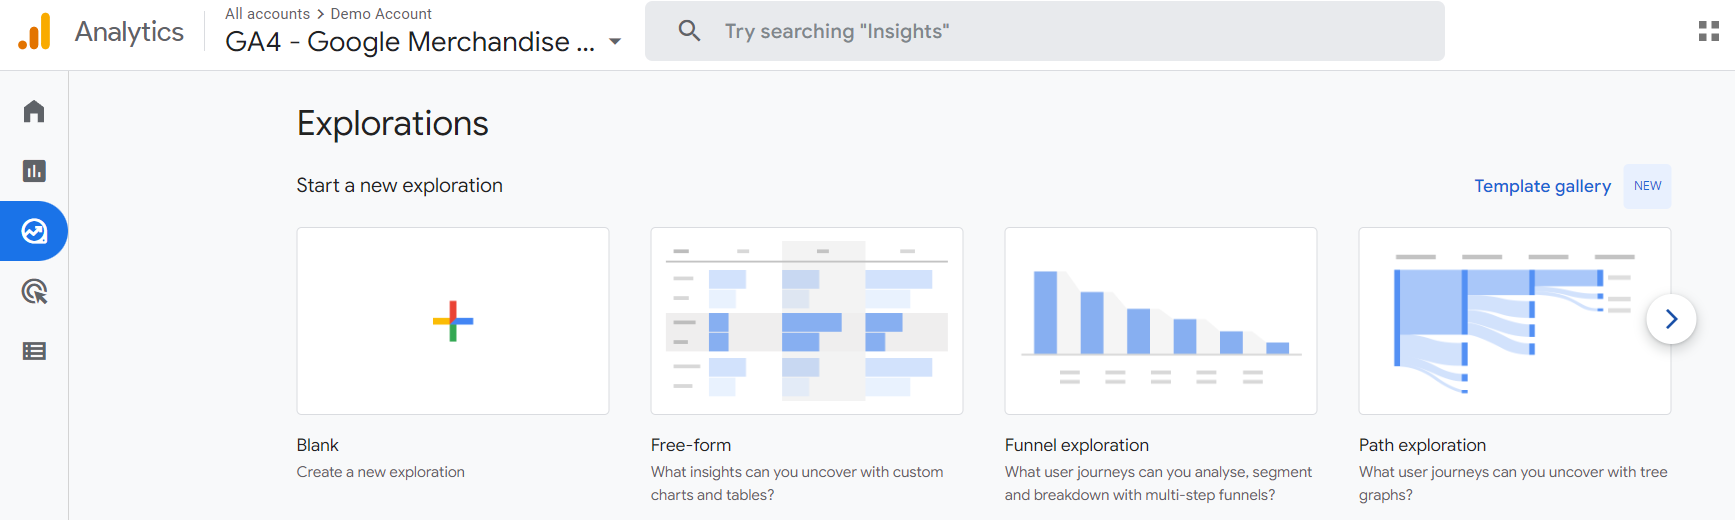Click the Google Analytics logo icon
Viewport: 1735px width, 520px height.
(34, 32)
